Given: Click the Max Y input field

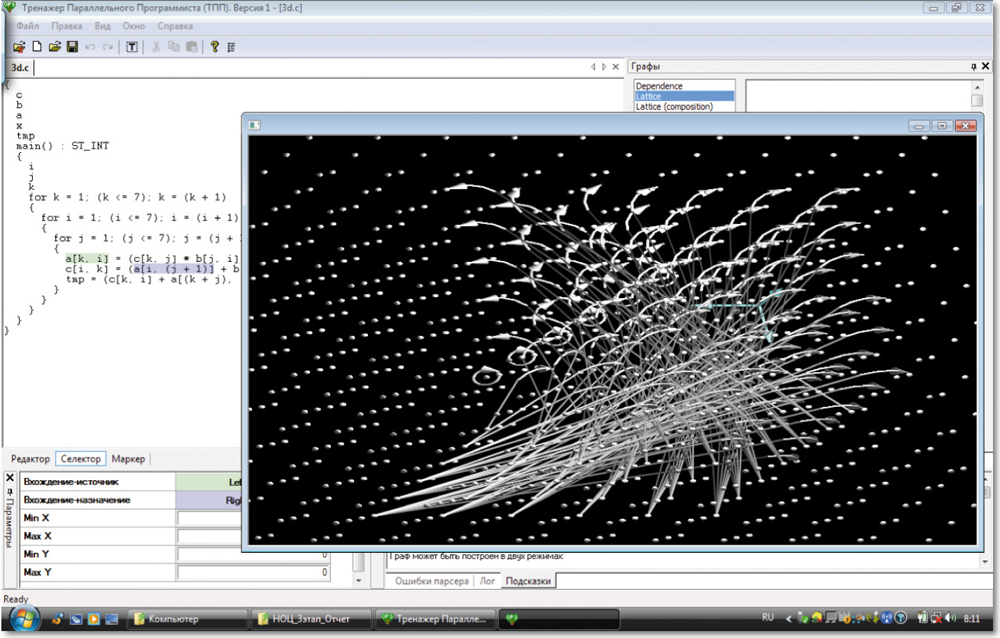Looking at the screenshot, I should 254,573.
